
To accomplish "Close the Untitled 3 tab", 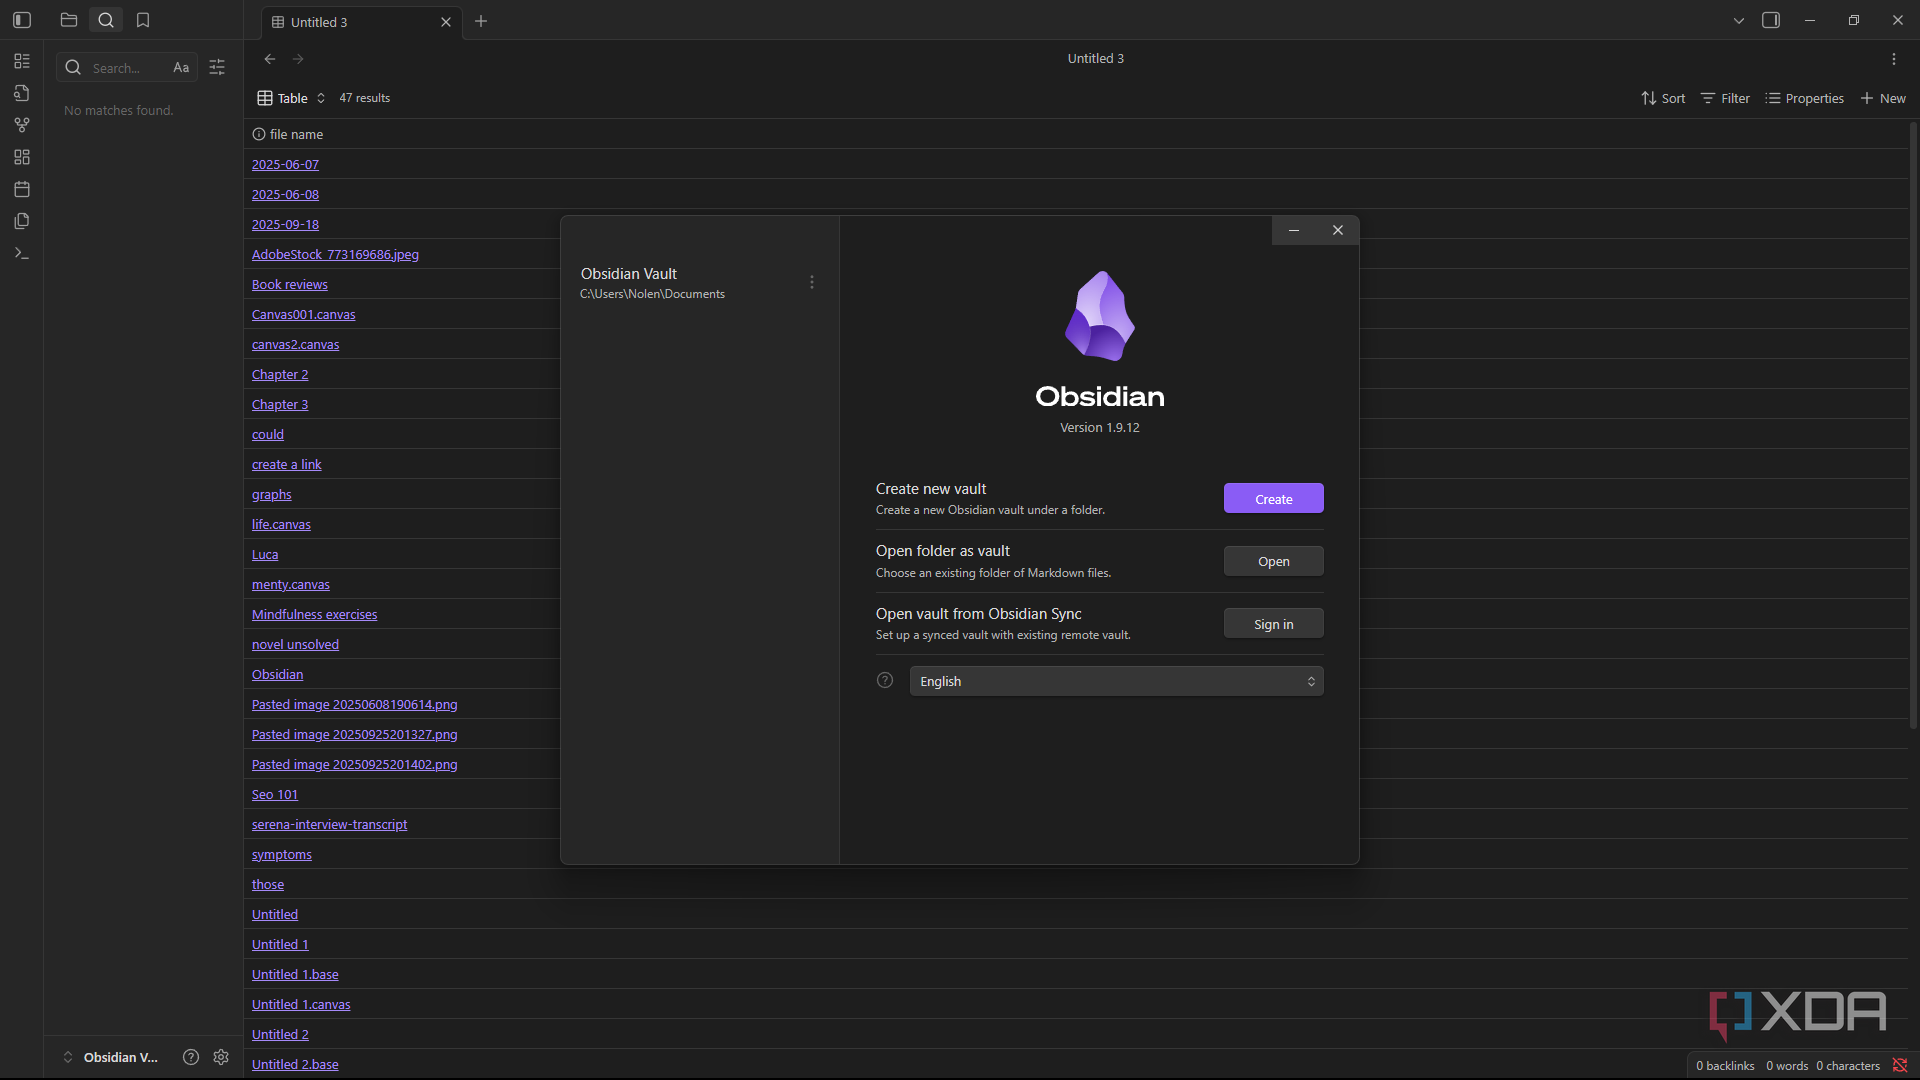I will [x=446, y=22].
